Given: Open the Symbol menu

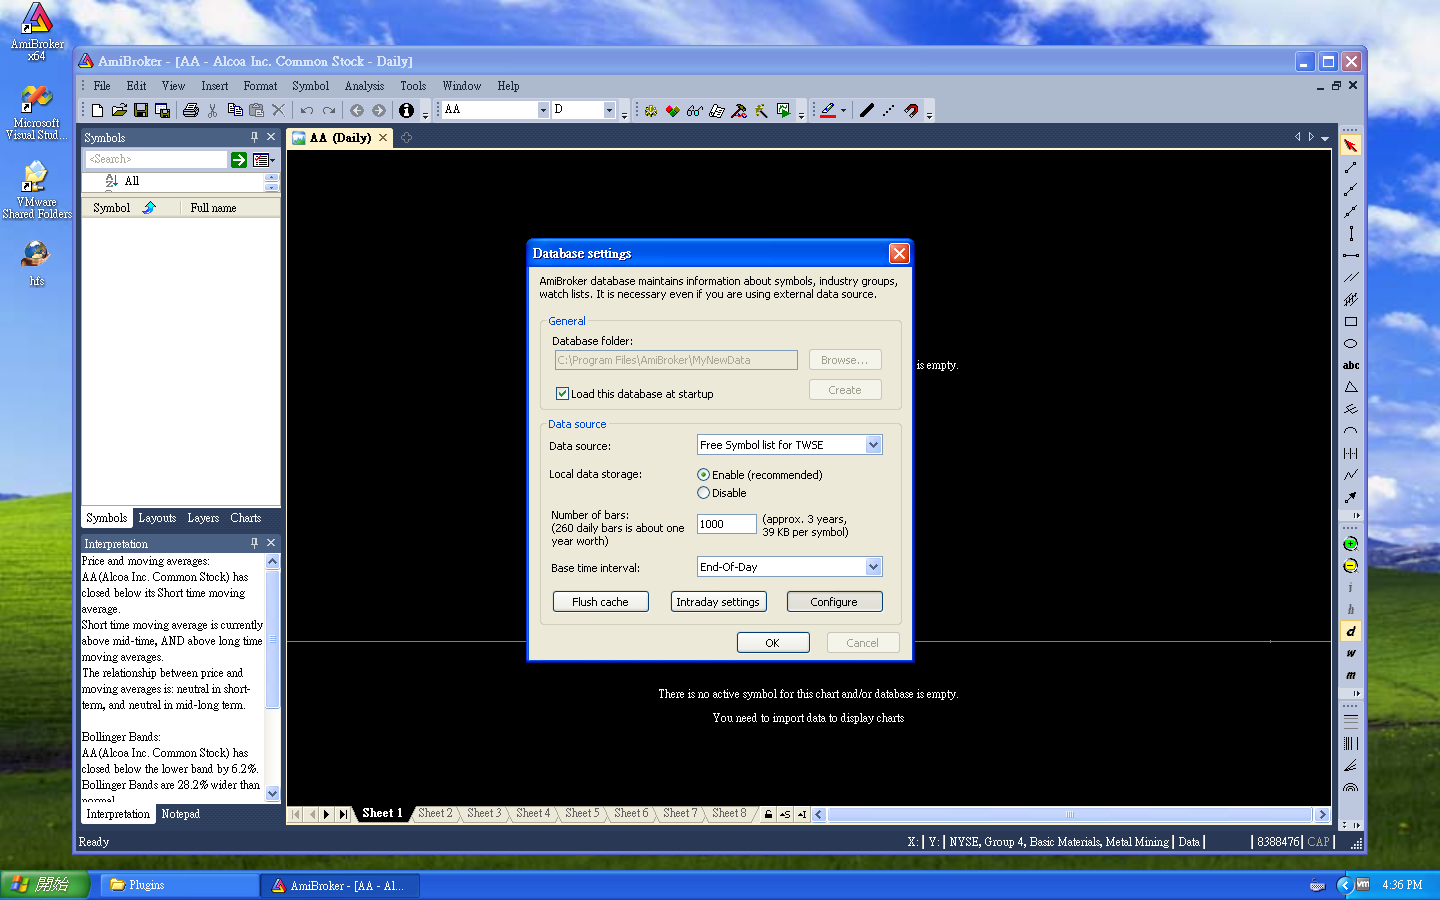Looking at the screenshot, I should coord(310,86).
